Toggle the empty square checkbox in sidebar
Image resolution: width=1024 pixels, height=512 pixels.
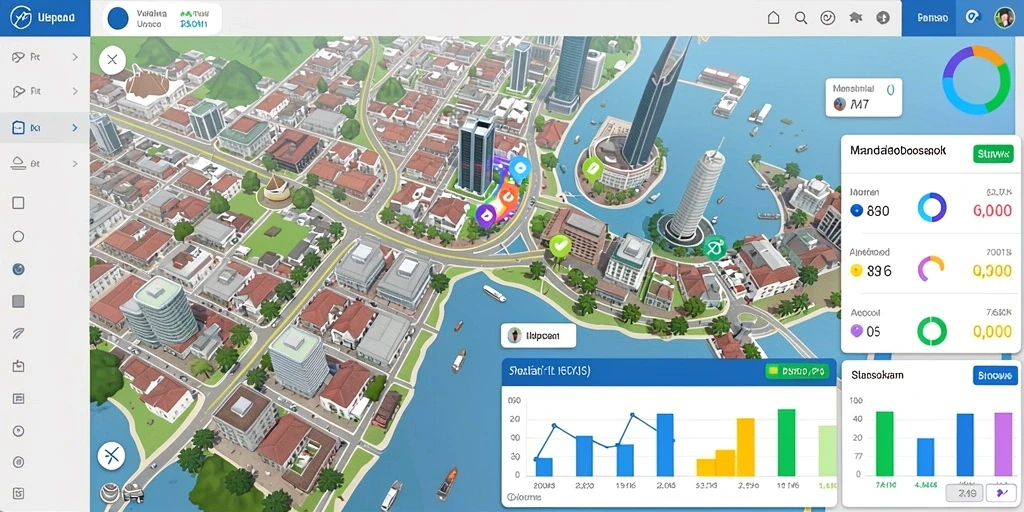(18, 203)
